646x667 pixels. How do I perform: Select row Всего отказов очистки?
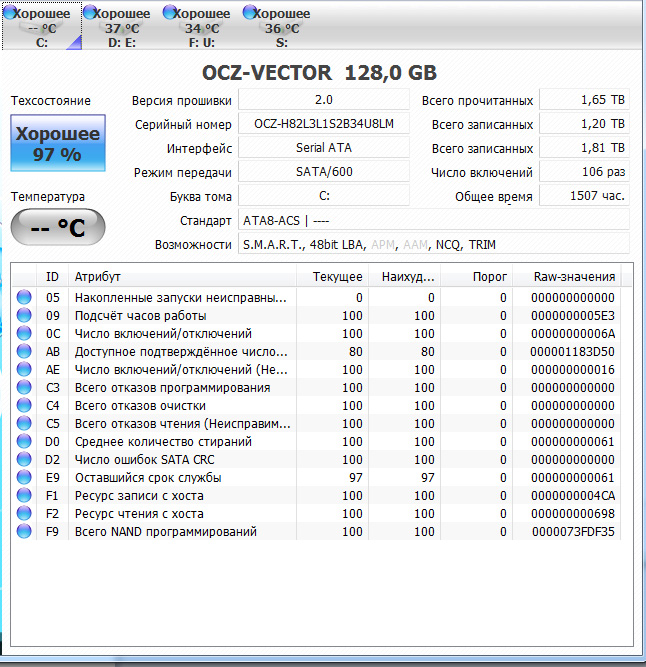pyautogui.click(x=316, y=405)
